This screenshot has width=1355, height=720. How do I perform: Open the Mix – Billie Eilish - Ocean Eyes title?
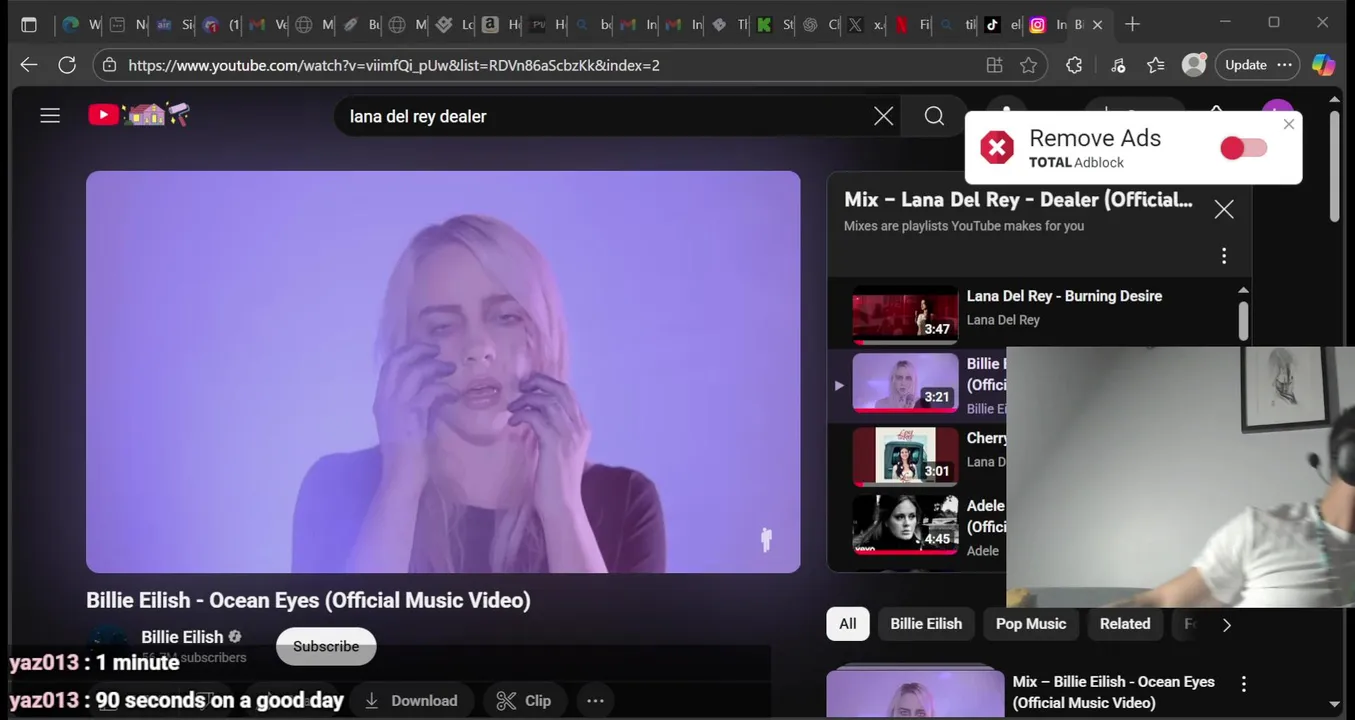(1113, 692)
